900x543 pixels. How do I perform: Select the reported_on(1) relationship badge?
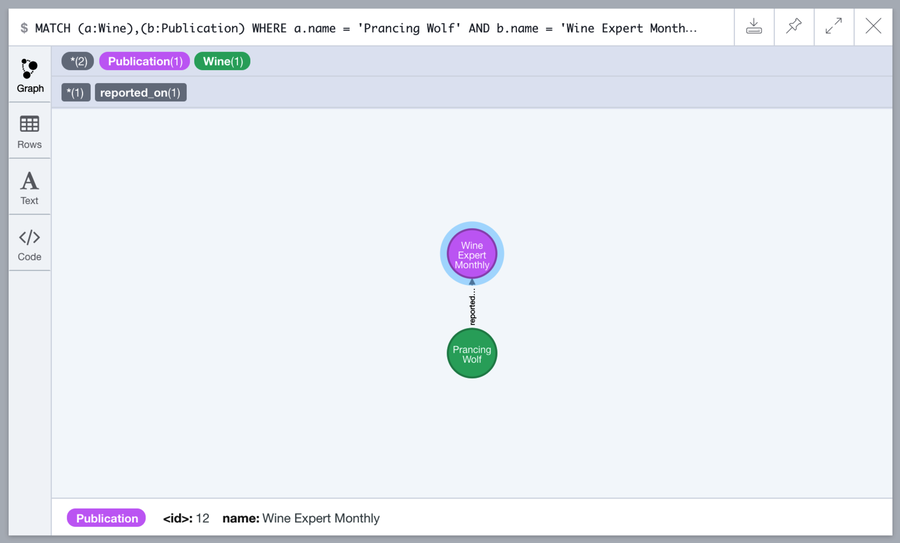pyautogui.click(x=141, y=92)
